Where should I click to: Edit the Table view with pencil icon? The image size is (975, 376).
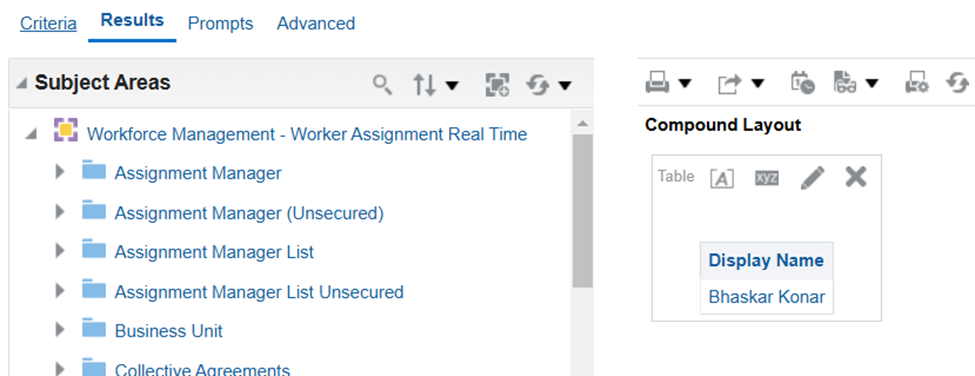[x=812, y=178]
